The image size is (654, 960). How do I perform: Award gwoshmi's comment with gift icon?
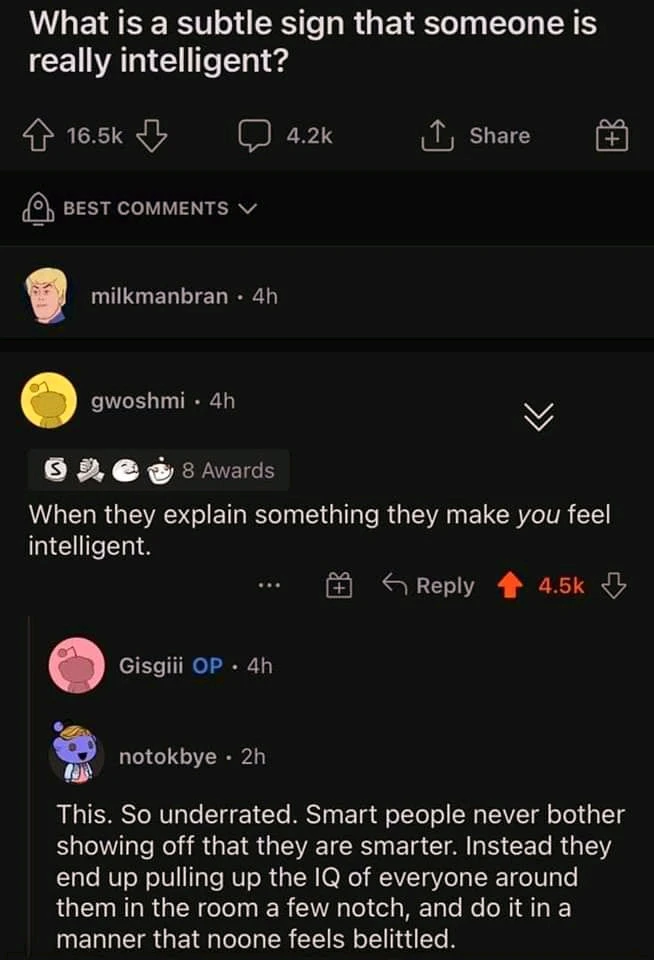click(341, 587)
